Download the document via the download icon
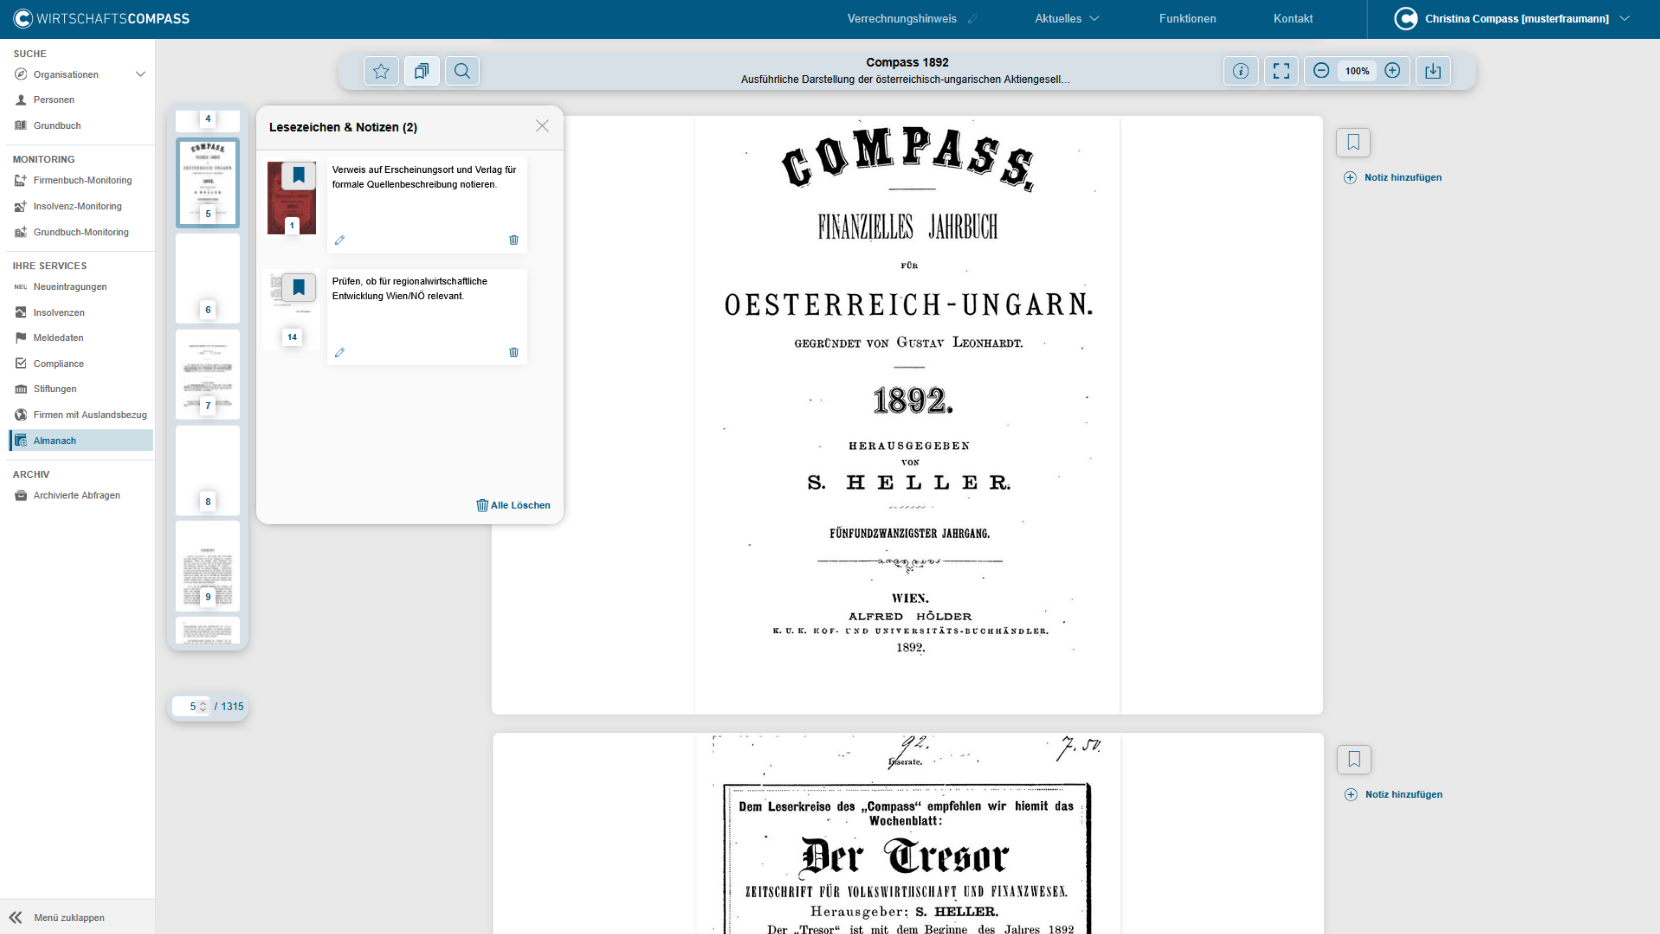Image resolution: width=1660 pixels, height=934 pixels. click(x=1433, y=71)
